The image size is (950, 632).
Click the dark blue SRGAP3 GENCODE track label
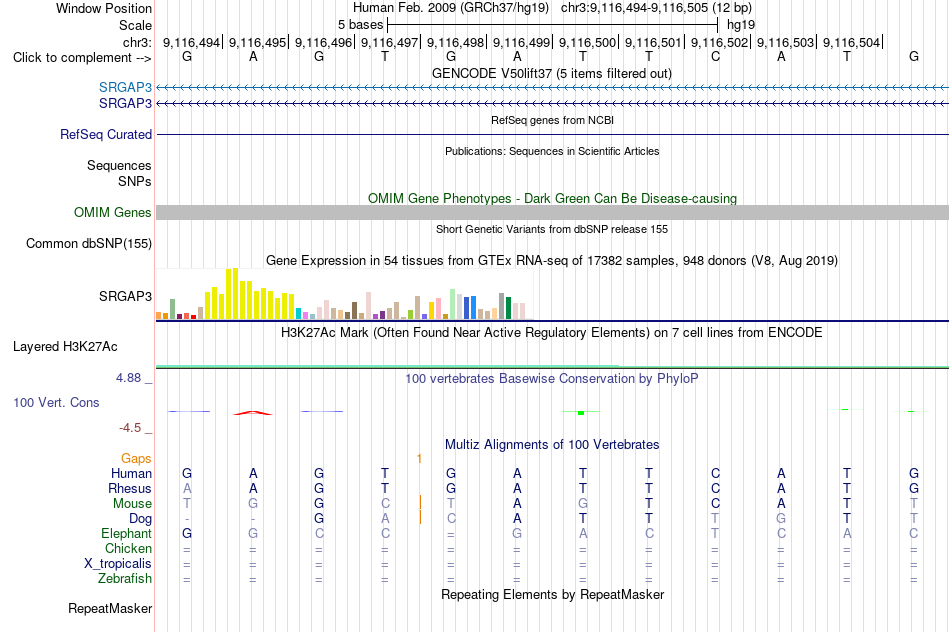coord(125,104)
